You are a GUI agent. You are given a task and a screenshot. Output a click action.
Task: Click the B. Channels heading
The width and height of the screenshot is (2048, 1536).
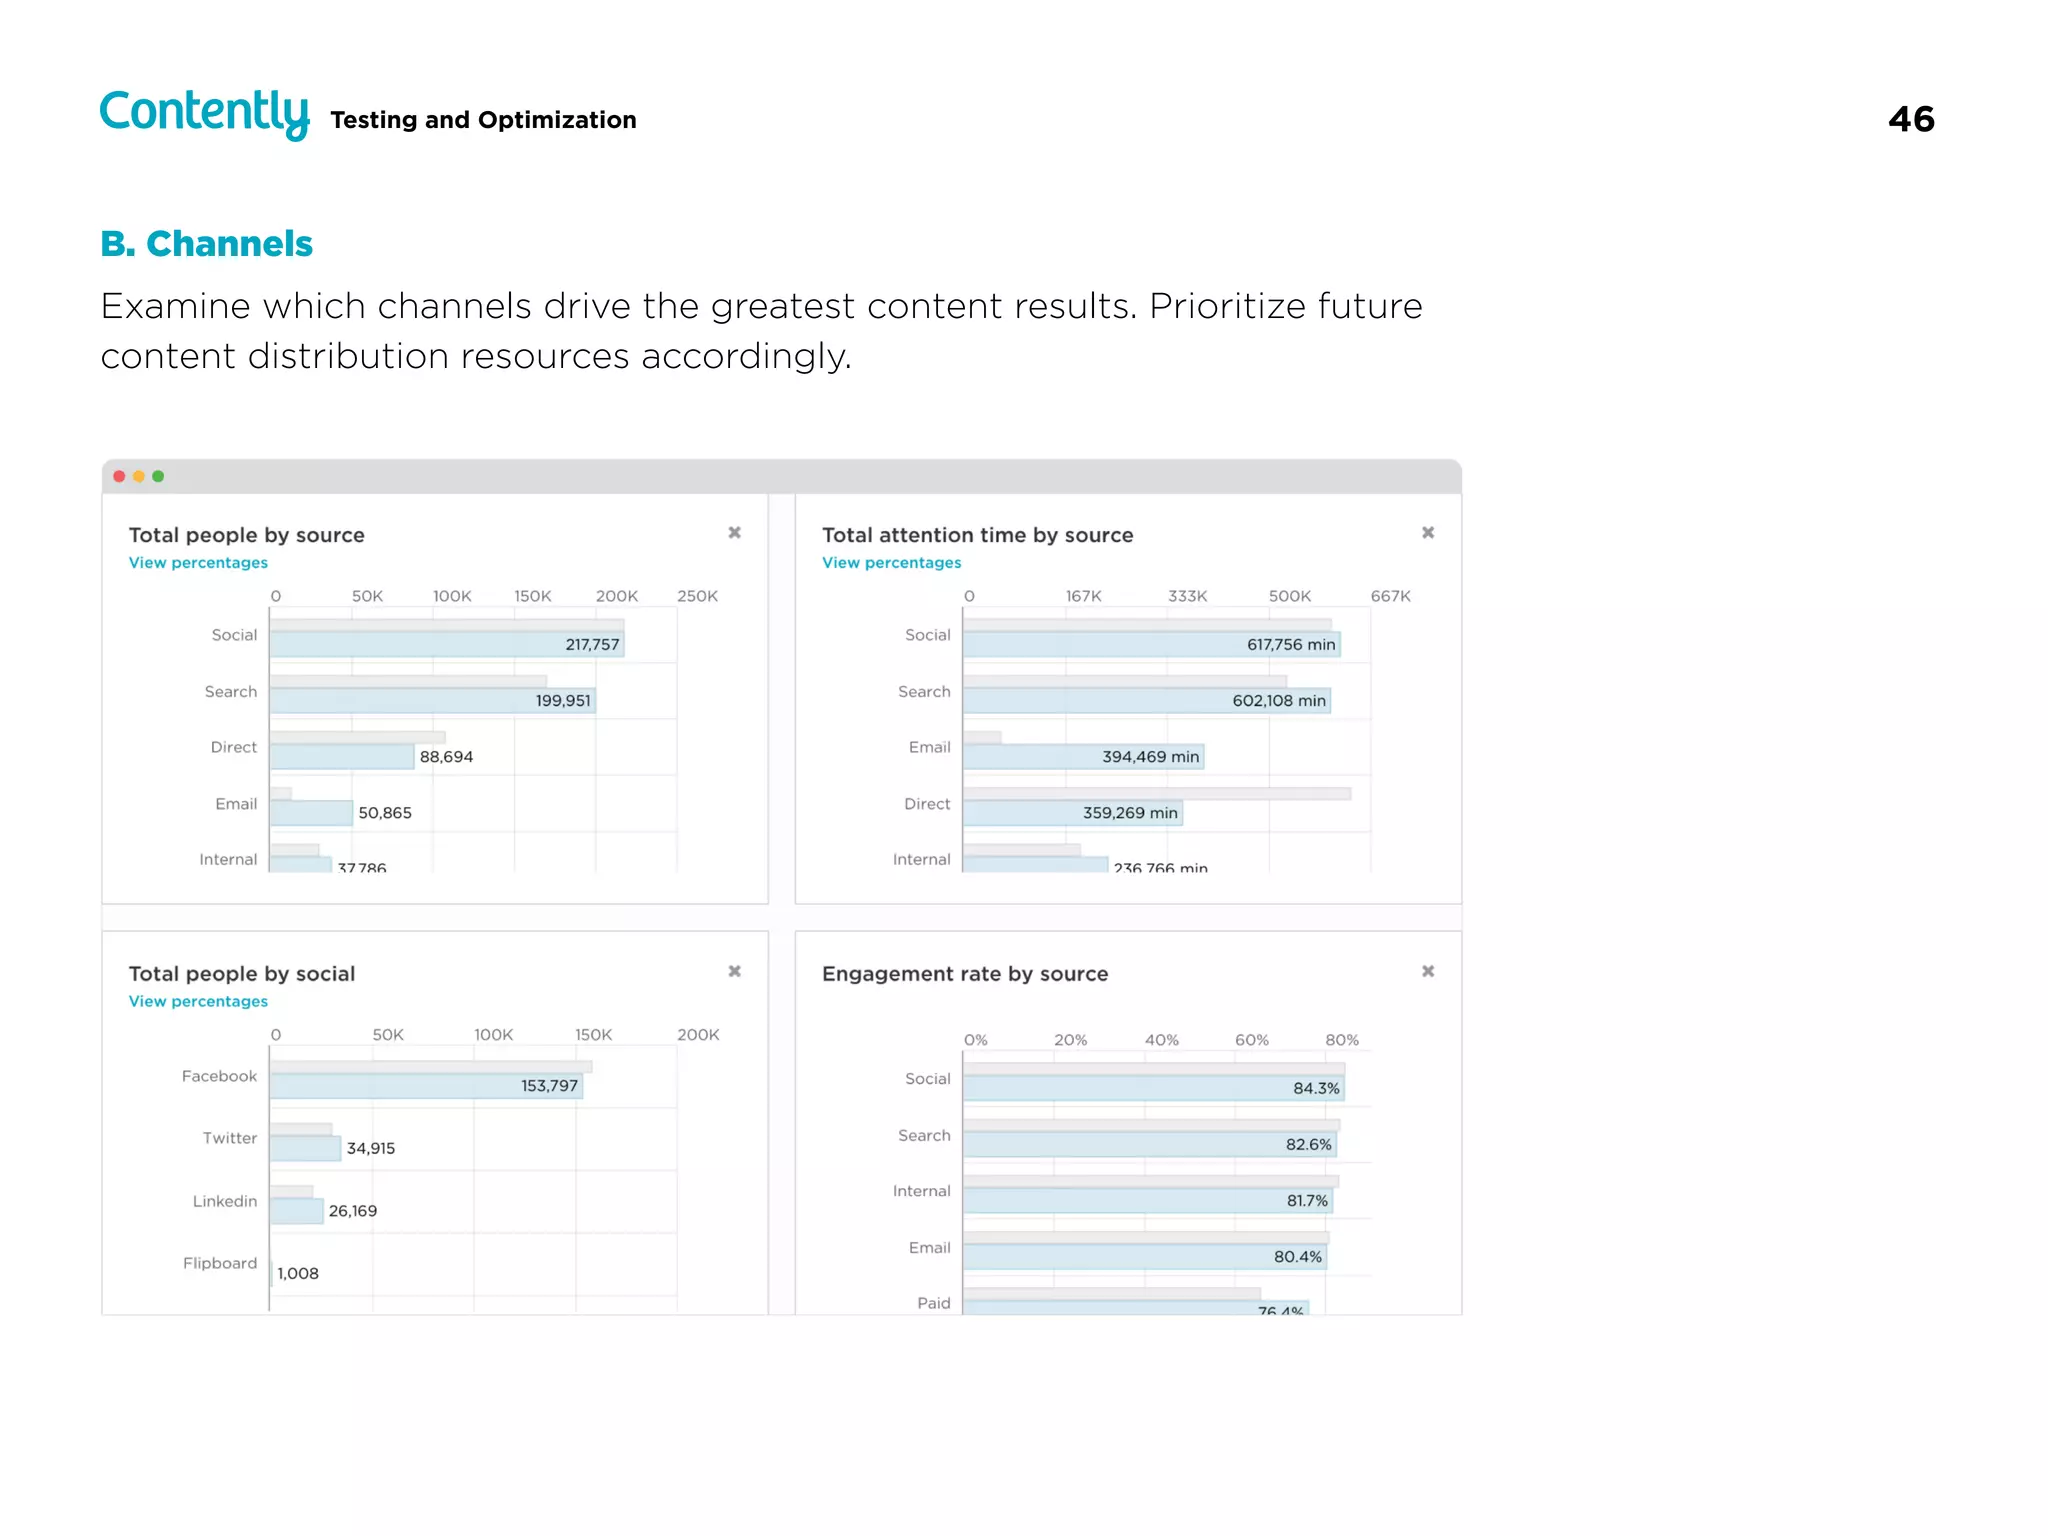click(207, 244)
